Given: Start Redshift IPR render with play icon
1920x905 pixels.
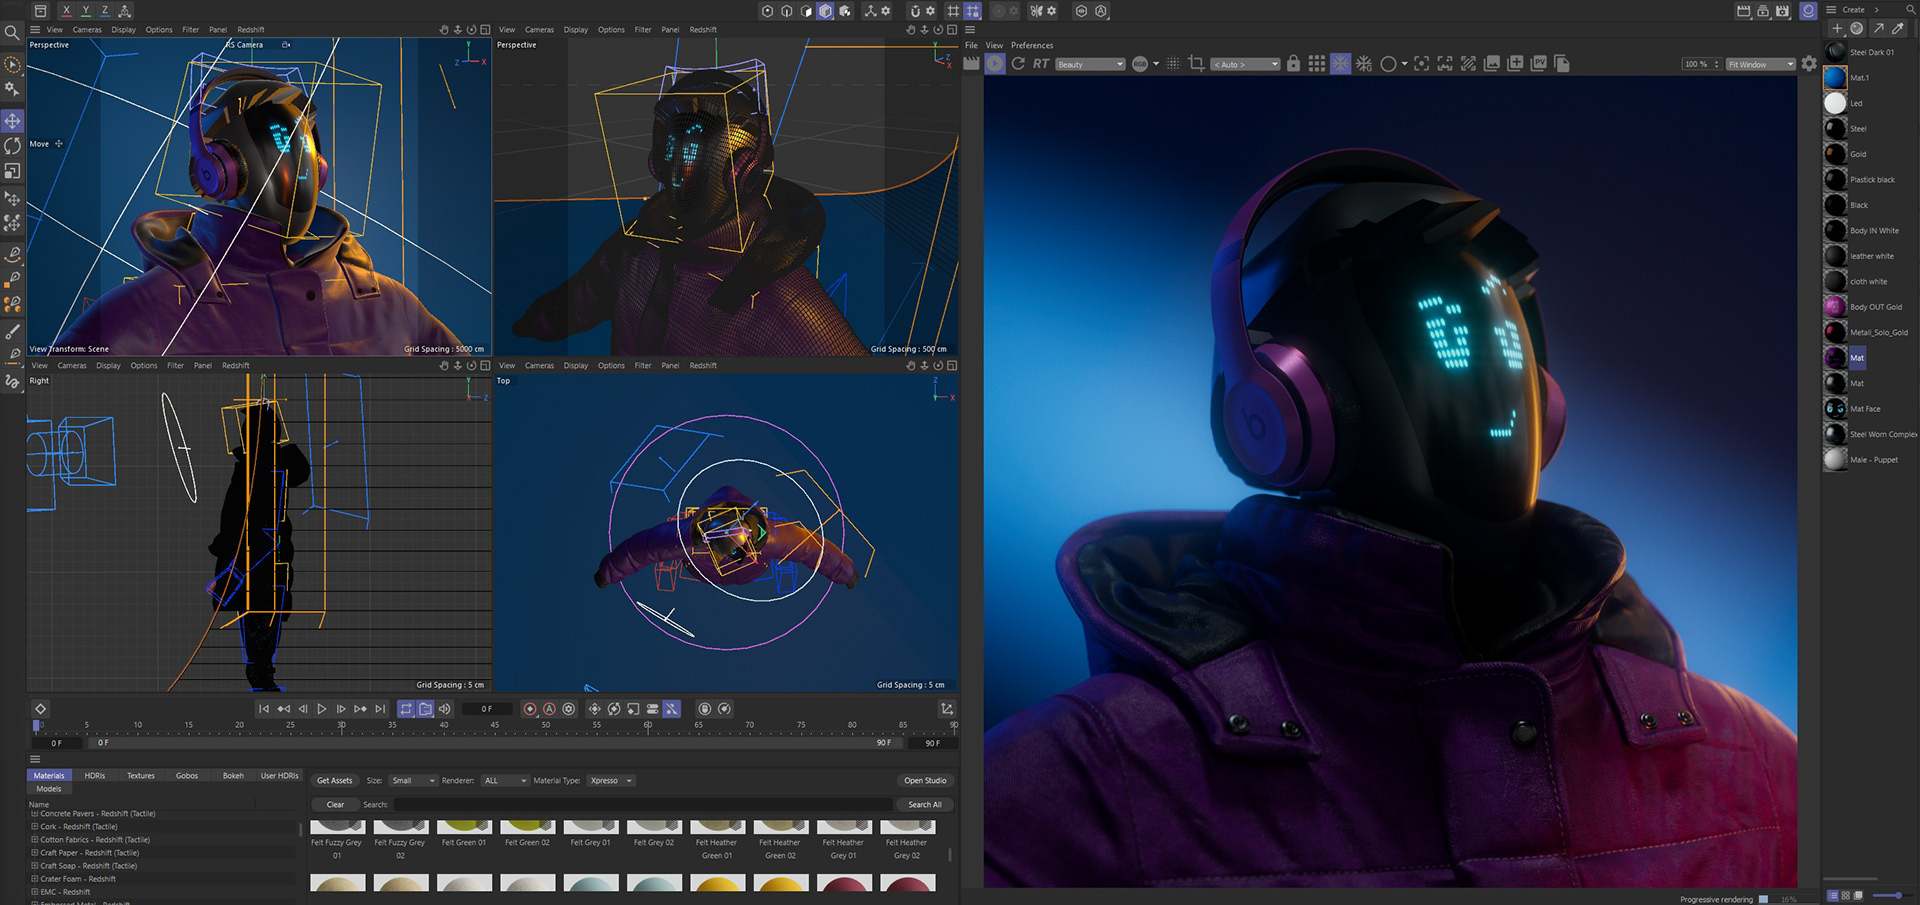Looking at the screenshot, I should tap(995, 64).
